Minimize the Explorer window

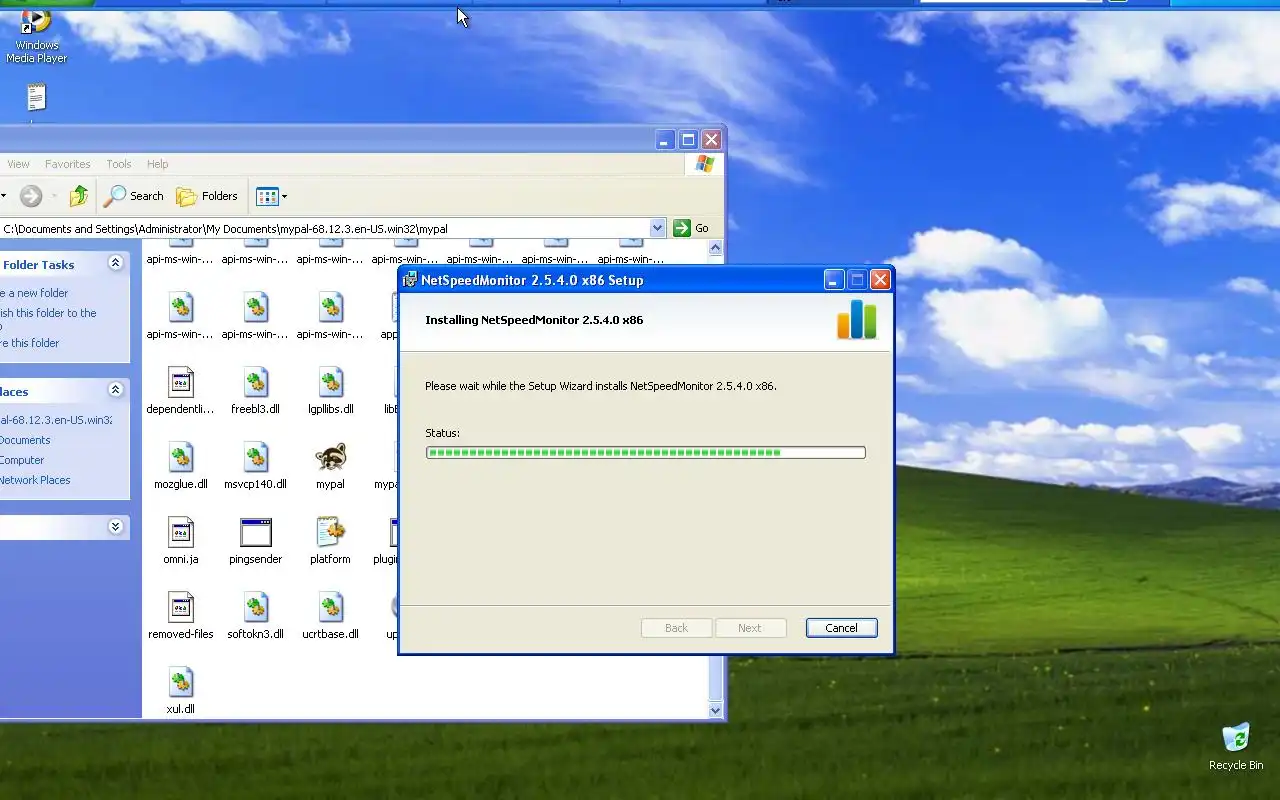[665, 140]
